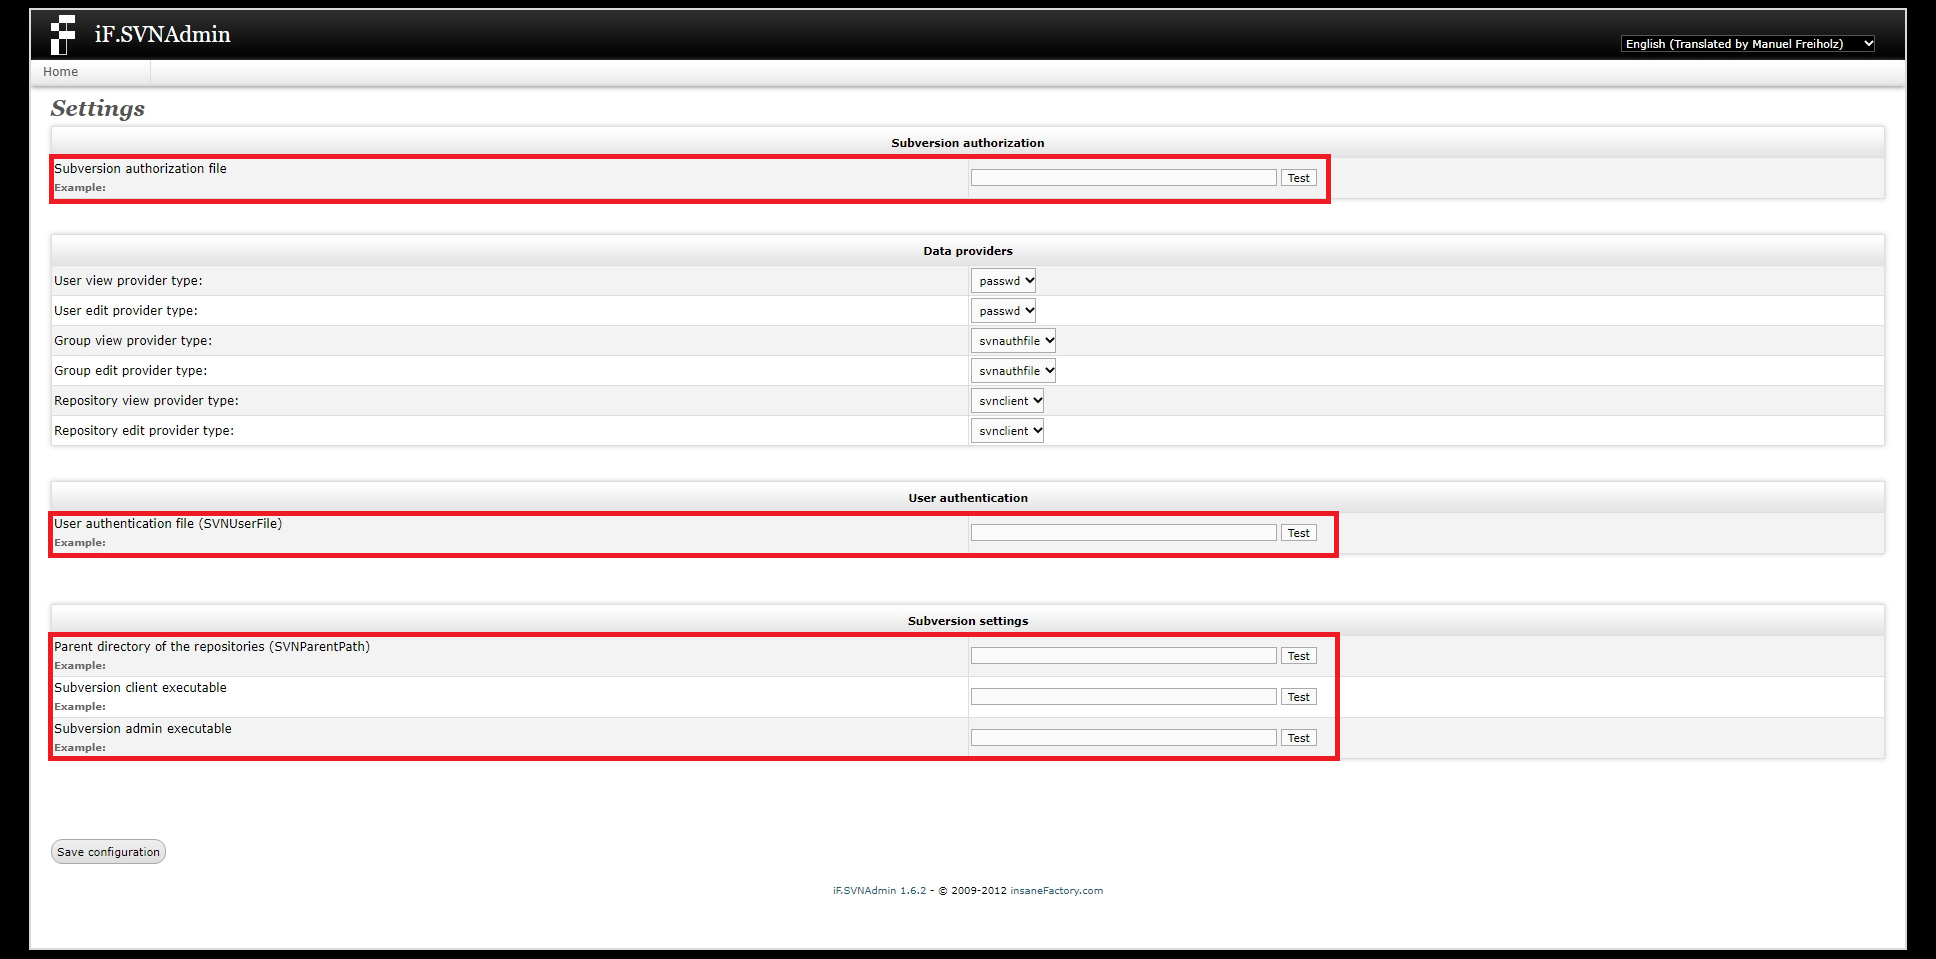Image resolution: width=1936 pixels, height=959 pixels.
Task: Click the iF.SVNAdmin logo icon
Action: click(63, 35)
